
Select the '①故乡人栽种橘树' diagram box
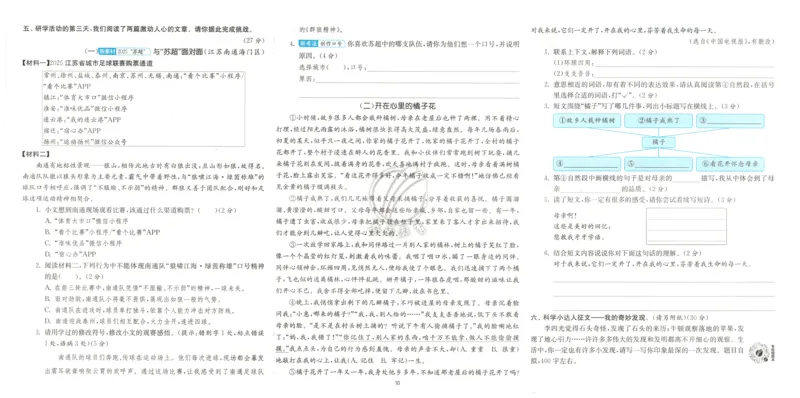coord(587,120)
